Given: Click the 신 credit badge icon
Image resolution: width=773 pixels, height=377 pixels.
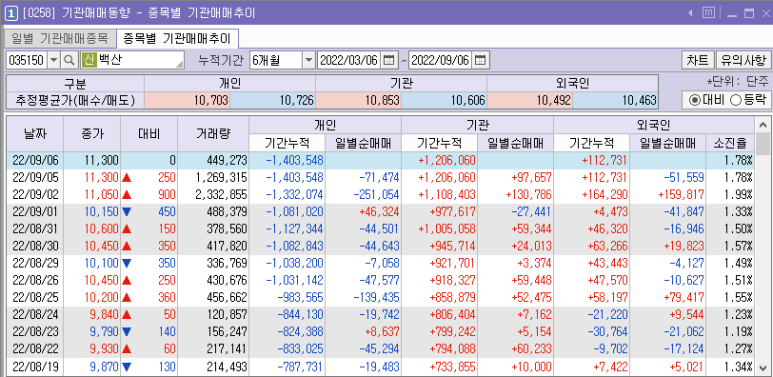Looking at the screenshot, I should (89, 61).
